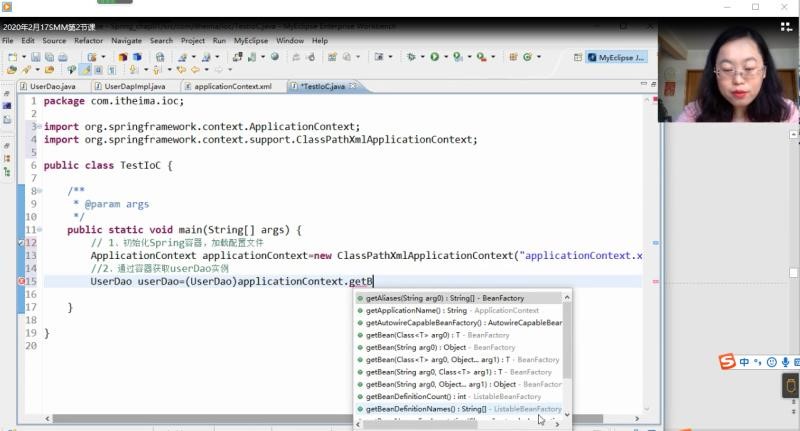This screenshot has height=431, width=800.
Task: Open the File menu
Action: (x=8, y=40)
